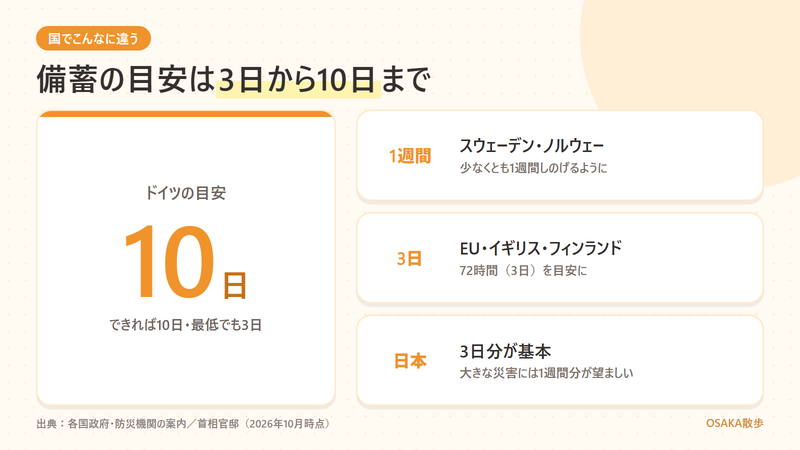The height and width of the screenshot is (450, 800).
Task: Select the できれば10日・最低でも3日 caption
Action: pyautogui.click(x=186, y=325)
